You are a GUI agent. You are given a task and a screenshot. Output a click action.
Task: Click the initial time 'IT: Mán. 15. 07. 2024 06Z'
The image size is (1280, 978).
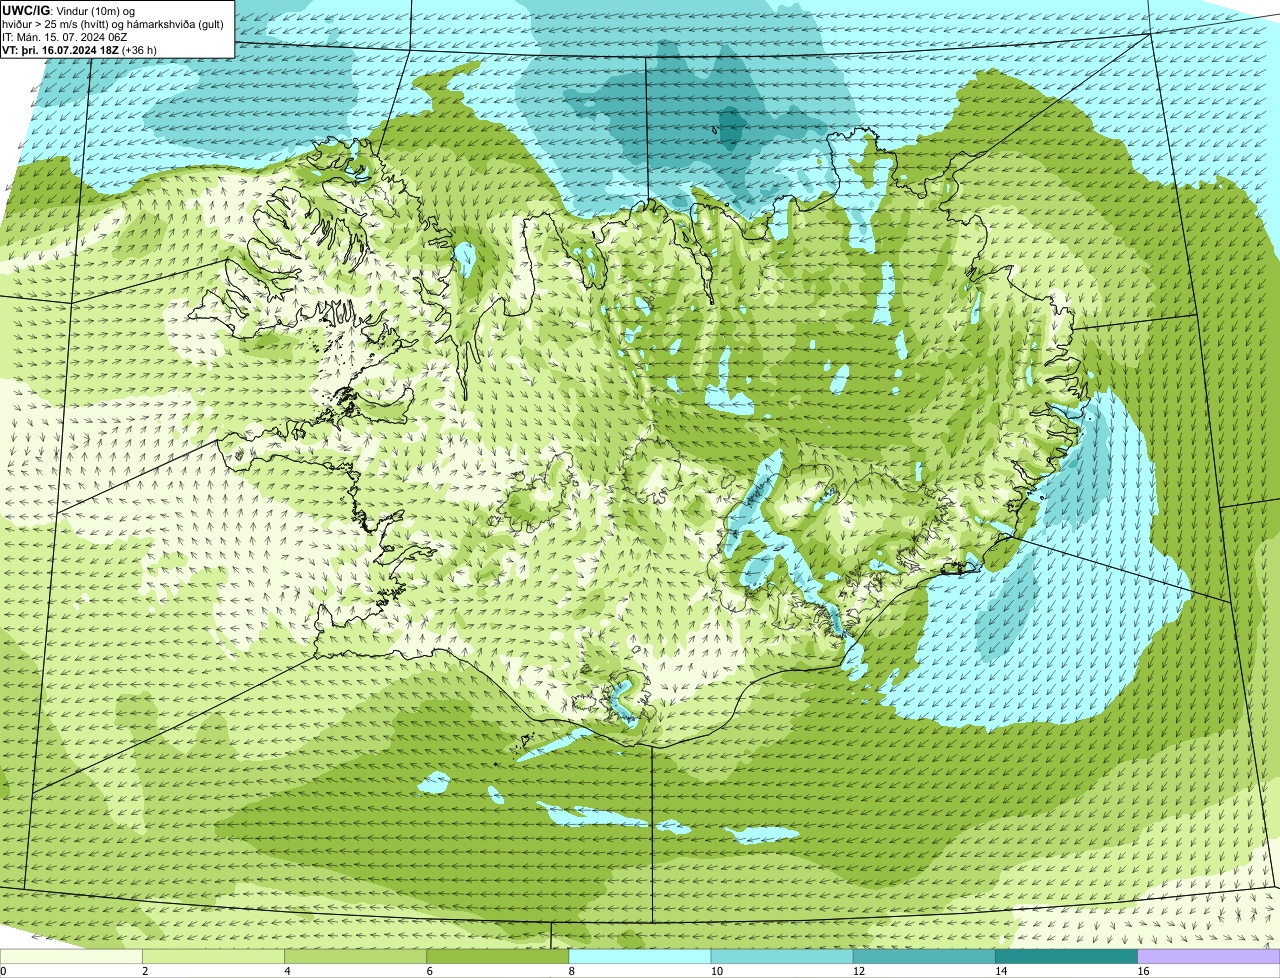coord(64,36)
